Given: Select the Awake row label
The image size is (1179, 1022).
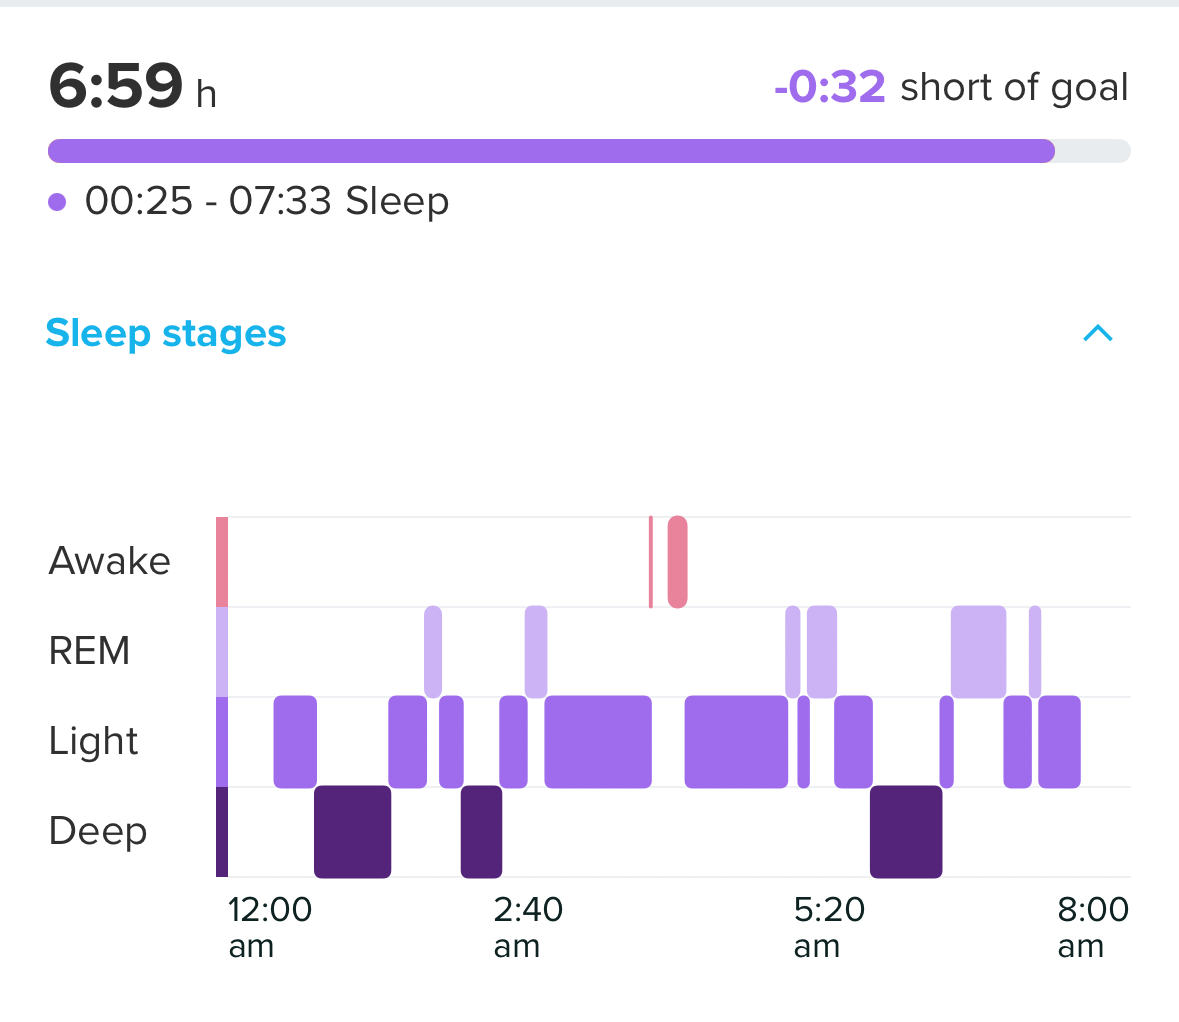Looking at the screenshot, I should coord(110,561).
